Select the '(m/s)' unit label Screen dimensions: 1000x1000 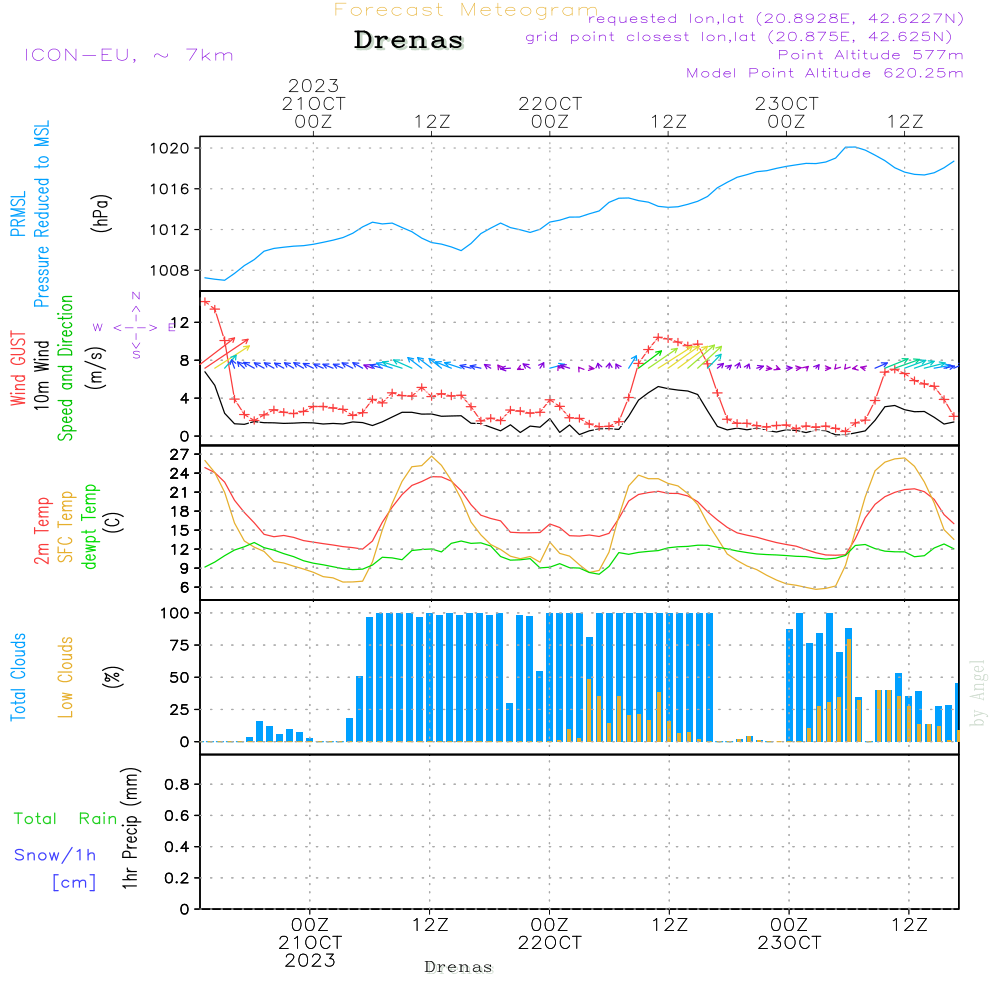[96, 368]
